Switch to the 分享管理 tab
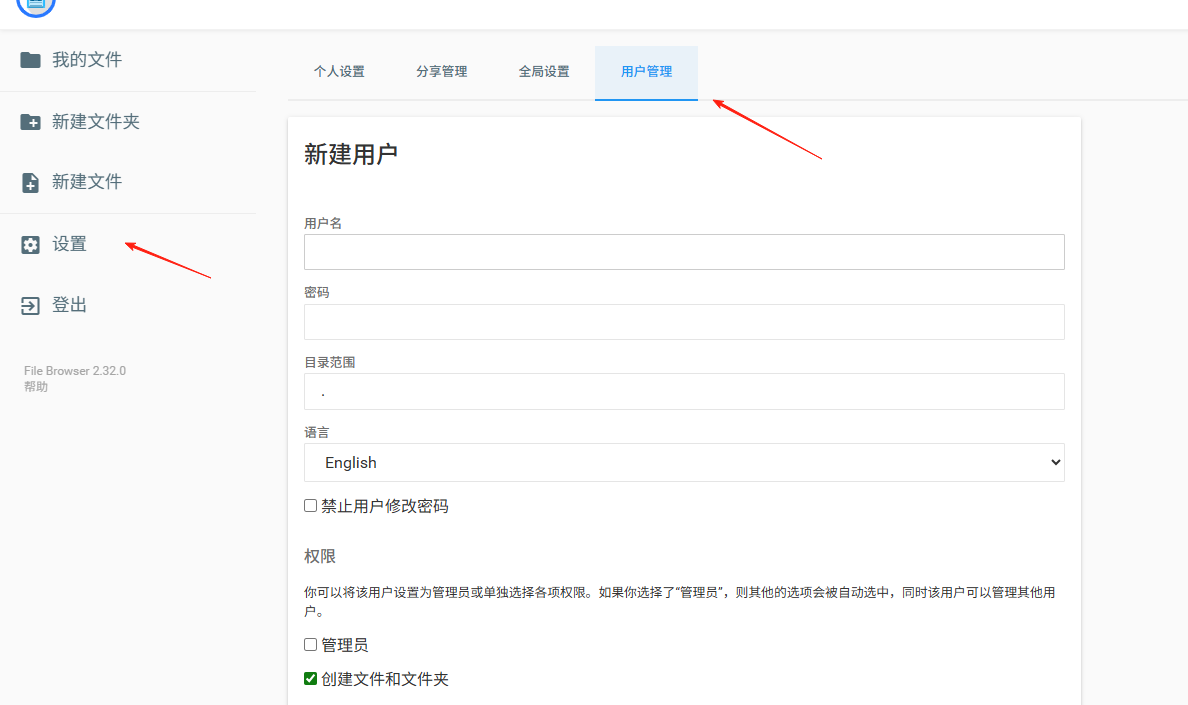This screenshot has width=1188, height=705. pyautogui.click(x=442, y=72)
